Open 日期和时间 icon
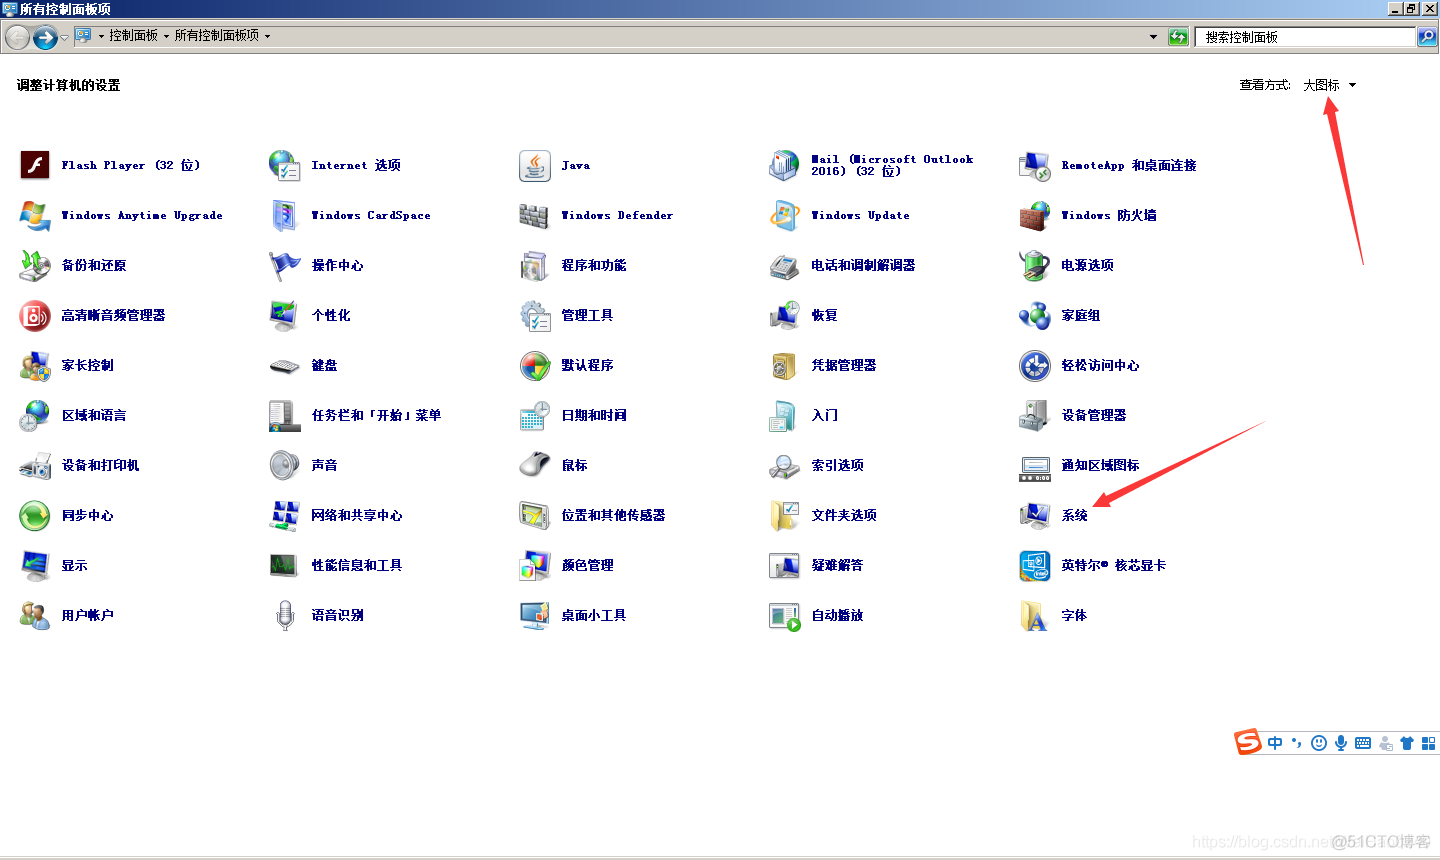Screen dimensions: 1440x860 click(535, 415)
